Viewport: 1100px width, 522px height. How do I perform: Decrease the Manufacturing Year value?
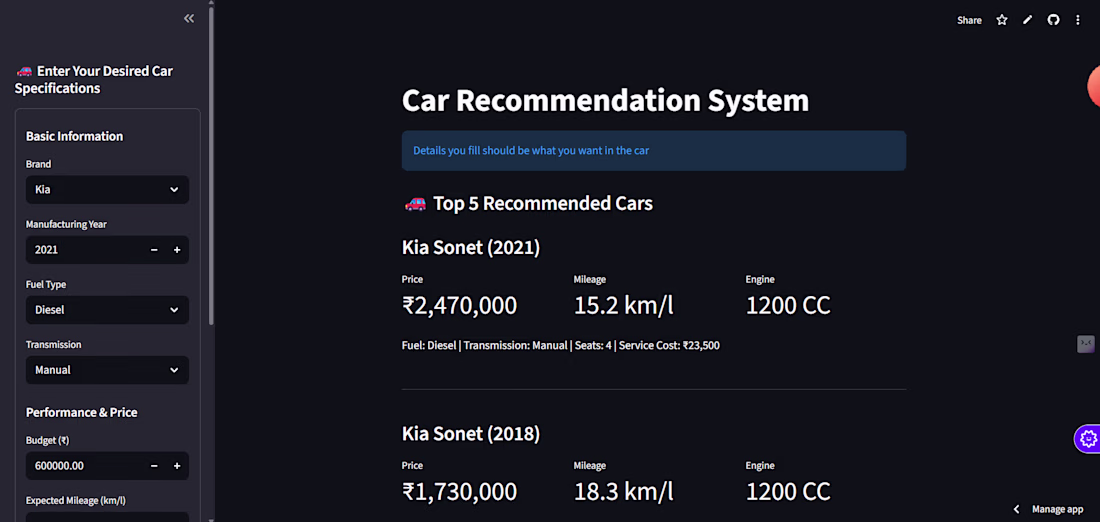154,250
